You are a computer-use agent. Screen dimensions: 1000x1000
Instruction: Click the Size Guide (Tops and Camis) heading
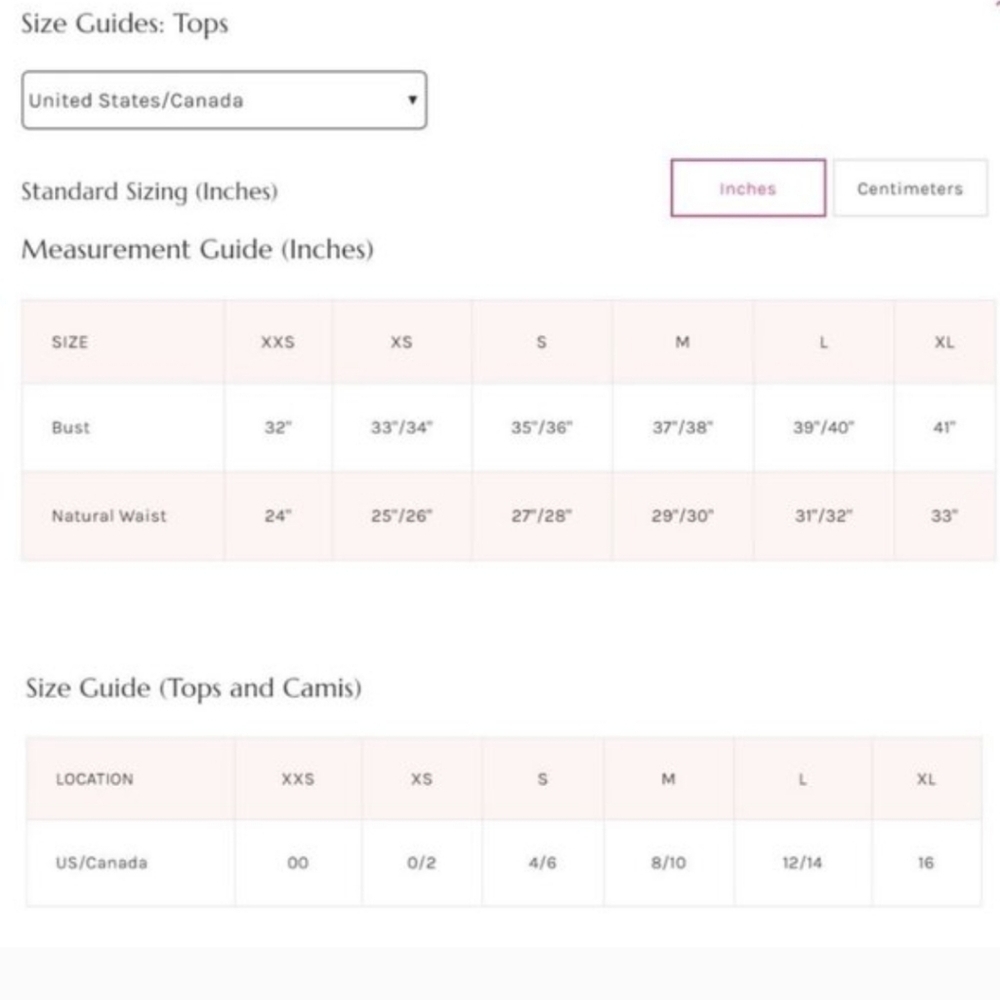pos(193,688)
